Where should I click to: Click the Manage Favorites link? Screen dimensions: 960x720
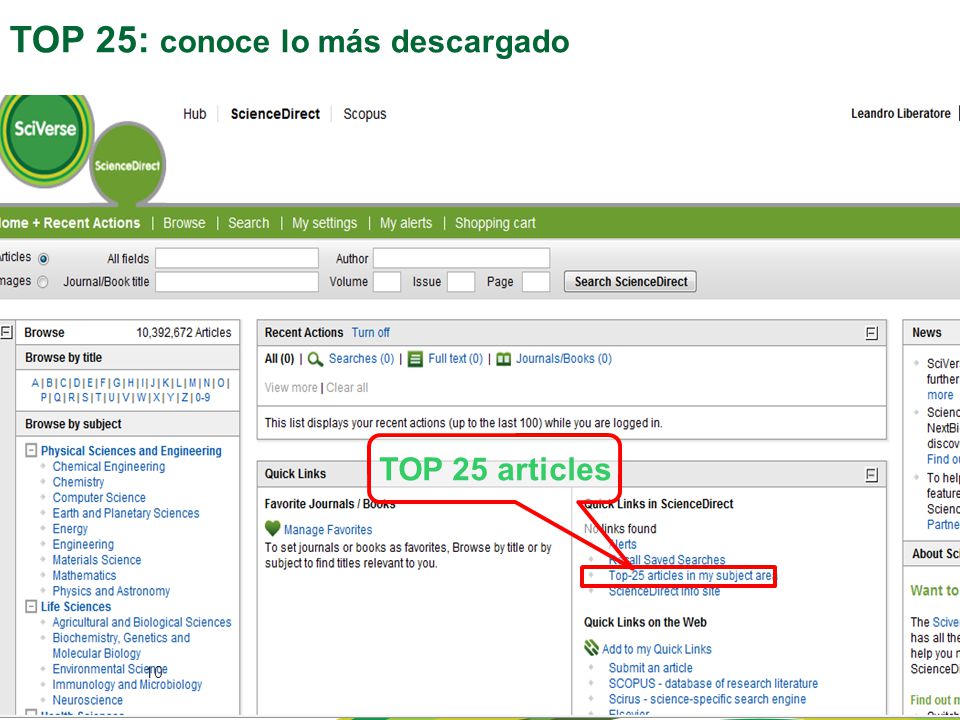click(328, 530)
